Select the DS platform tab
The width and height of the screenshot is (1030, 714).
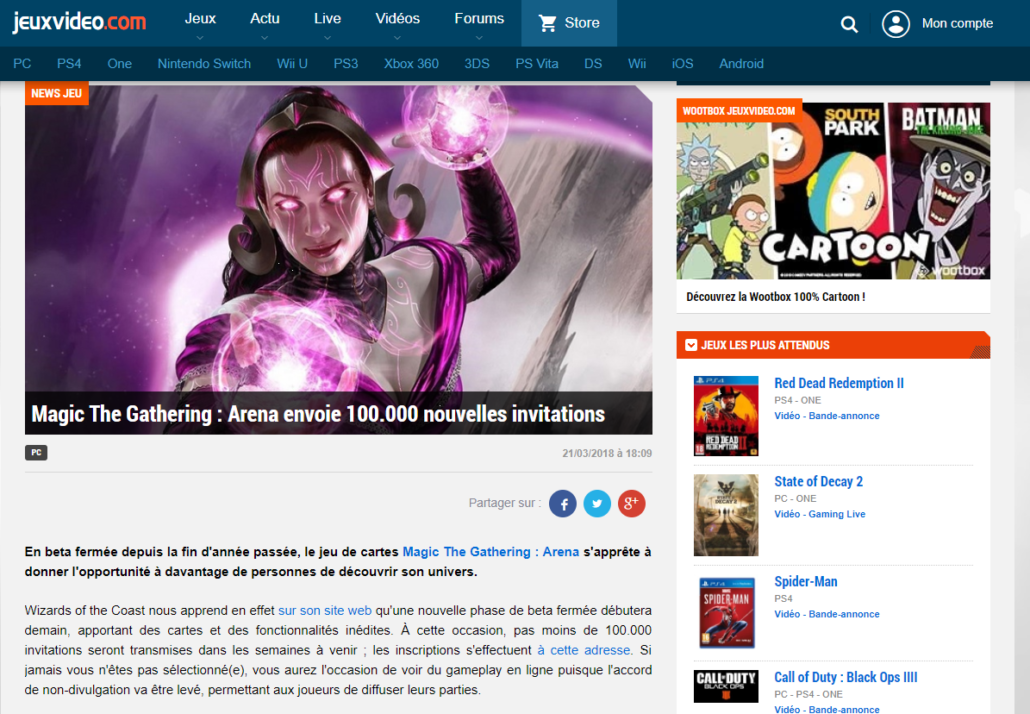[x=593, y=64]
